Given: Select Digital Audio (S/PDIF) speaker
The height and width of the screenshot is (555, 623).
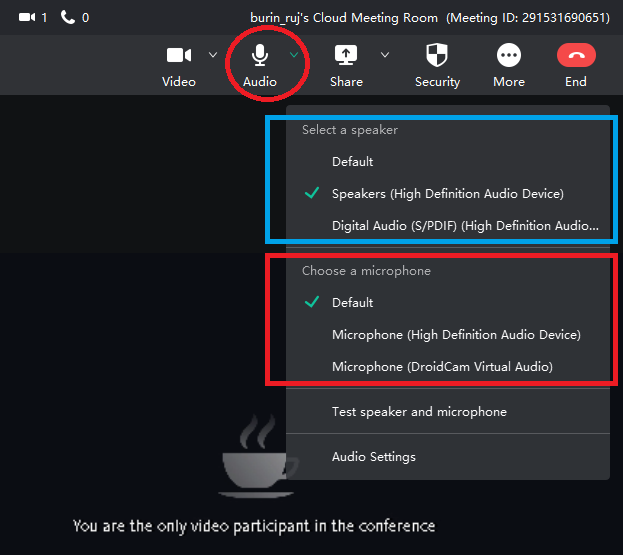Looking at the screenshot, I should pos(465,226).
